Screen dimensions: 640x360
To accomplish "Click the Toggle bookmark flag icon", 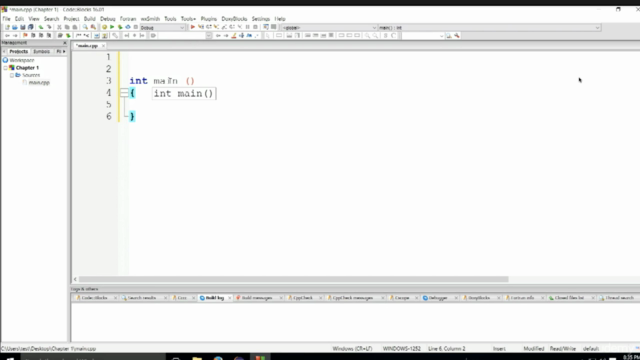I will (25, 36).
